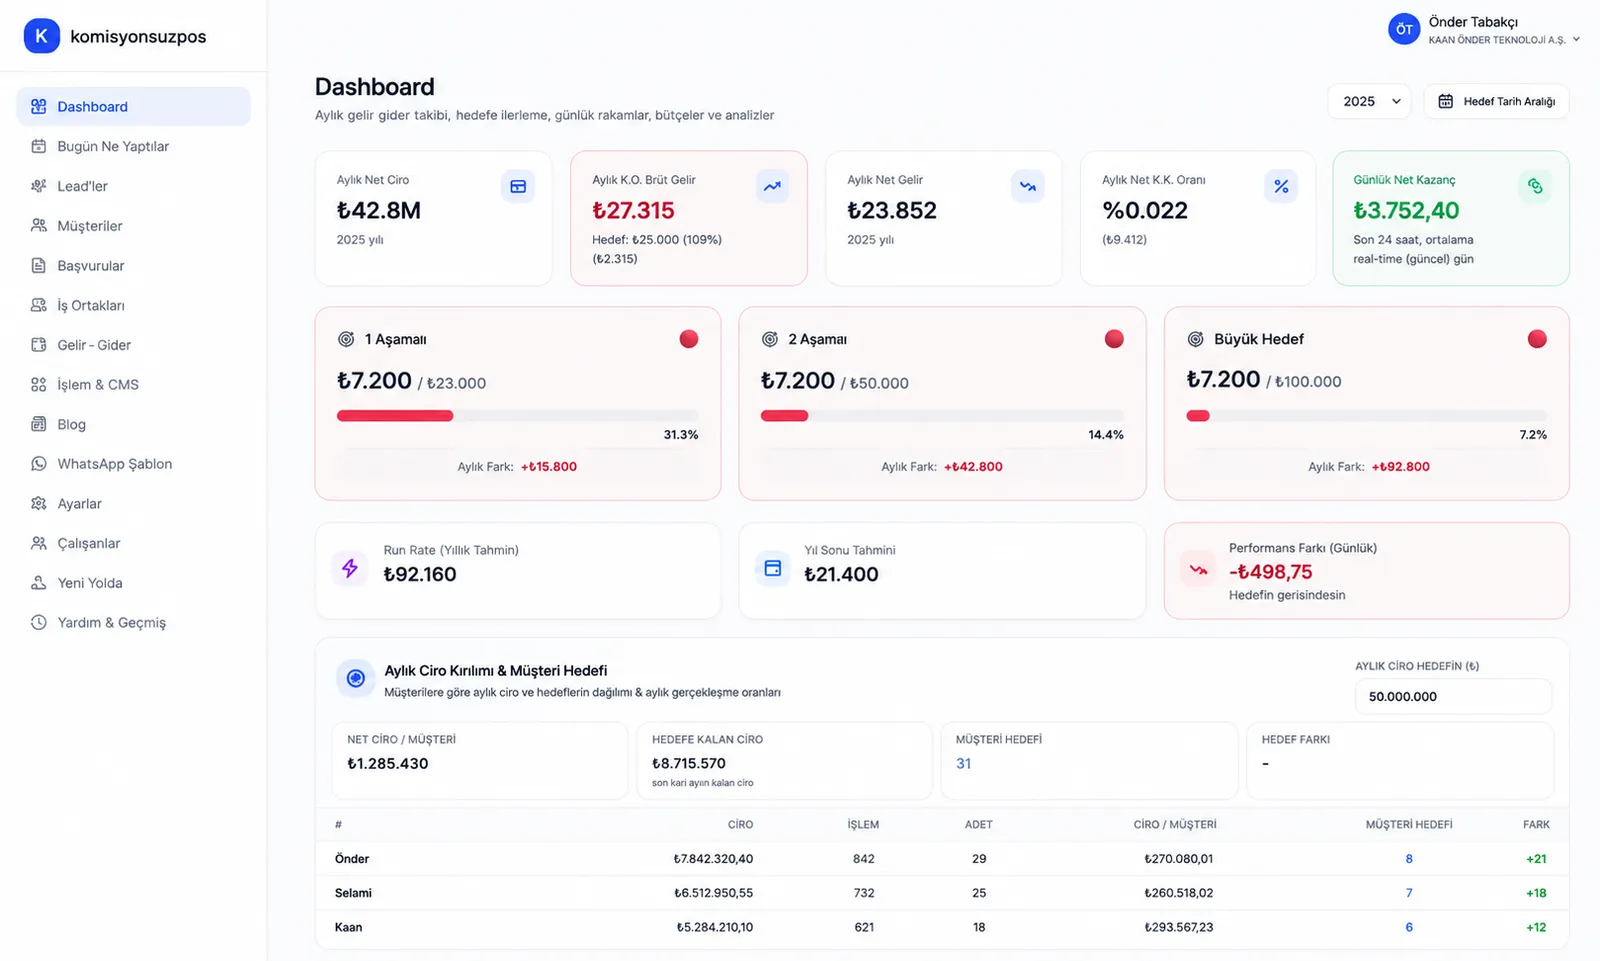The image size is (1600, 961).
Task: Click the red status dot on 1 Aşamalı
Action: (689, 339)
